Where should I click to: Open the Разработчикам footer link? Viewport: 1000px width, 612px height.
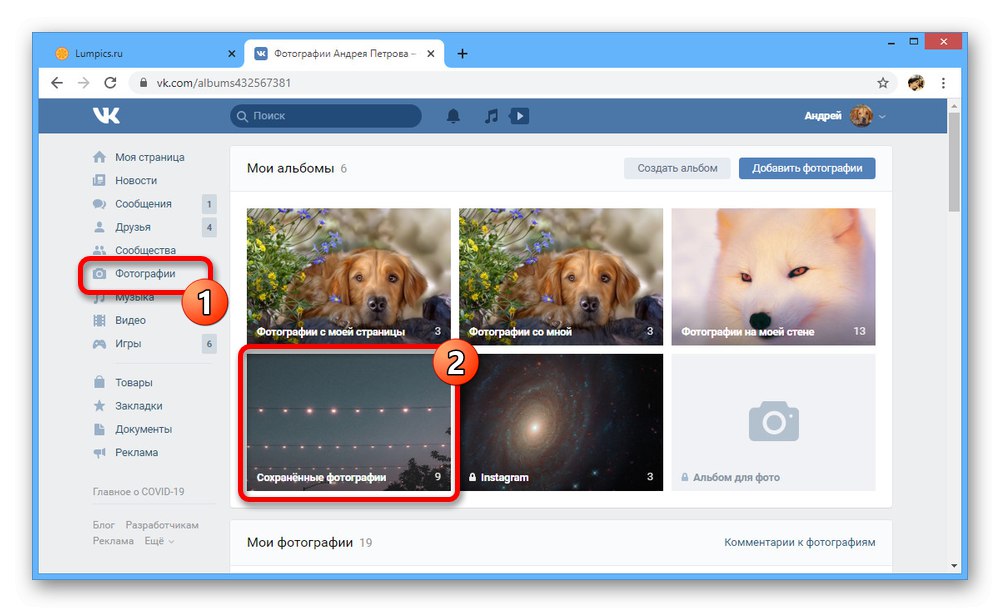pyautogui.click(x=162, y=525)
